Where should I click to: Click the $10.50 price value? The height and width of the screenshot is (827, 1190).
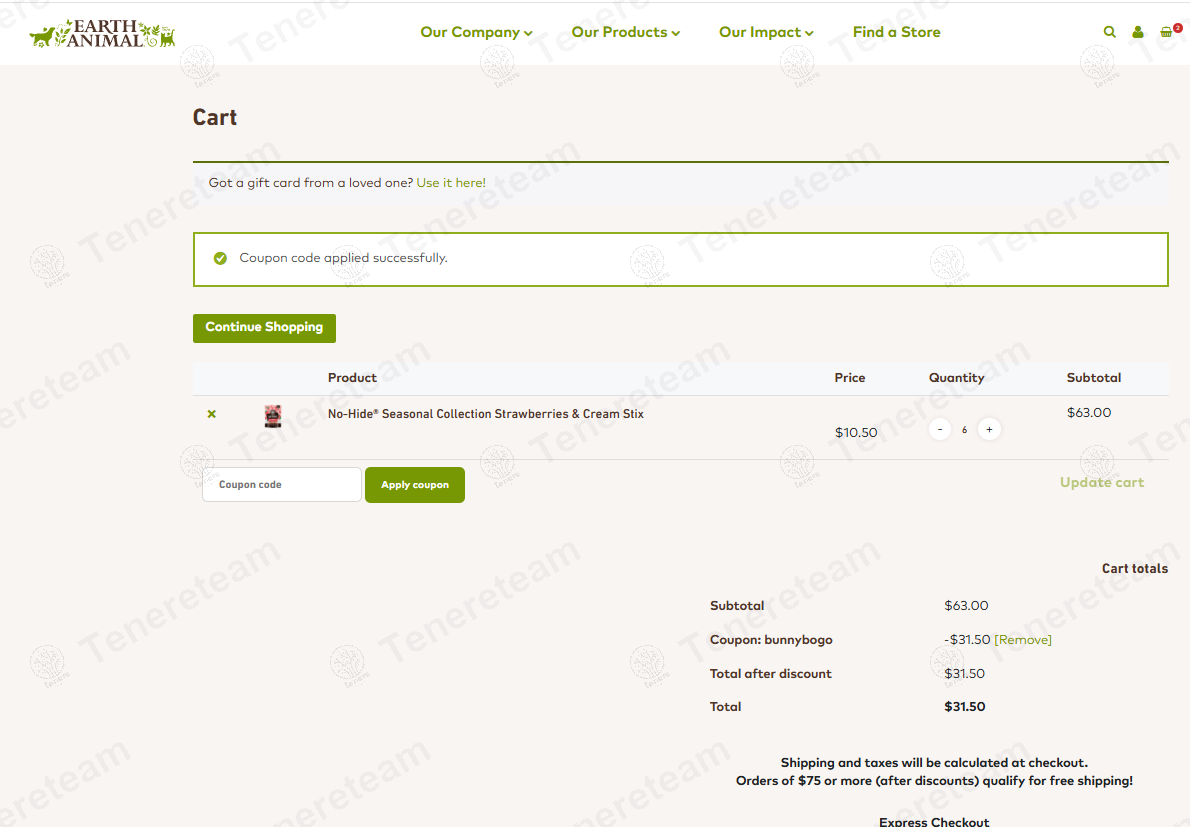[x=856, y=432]
